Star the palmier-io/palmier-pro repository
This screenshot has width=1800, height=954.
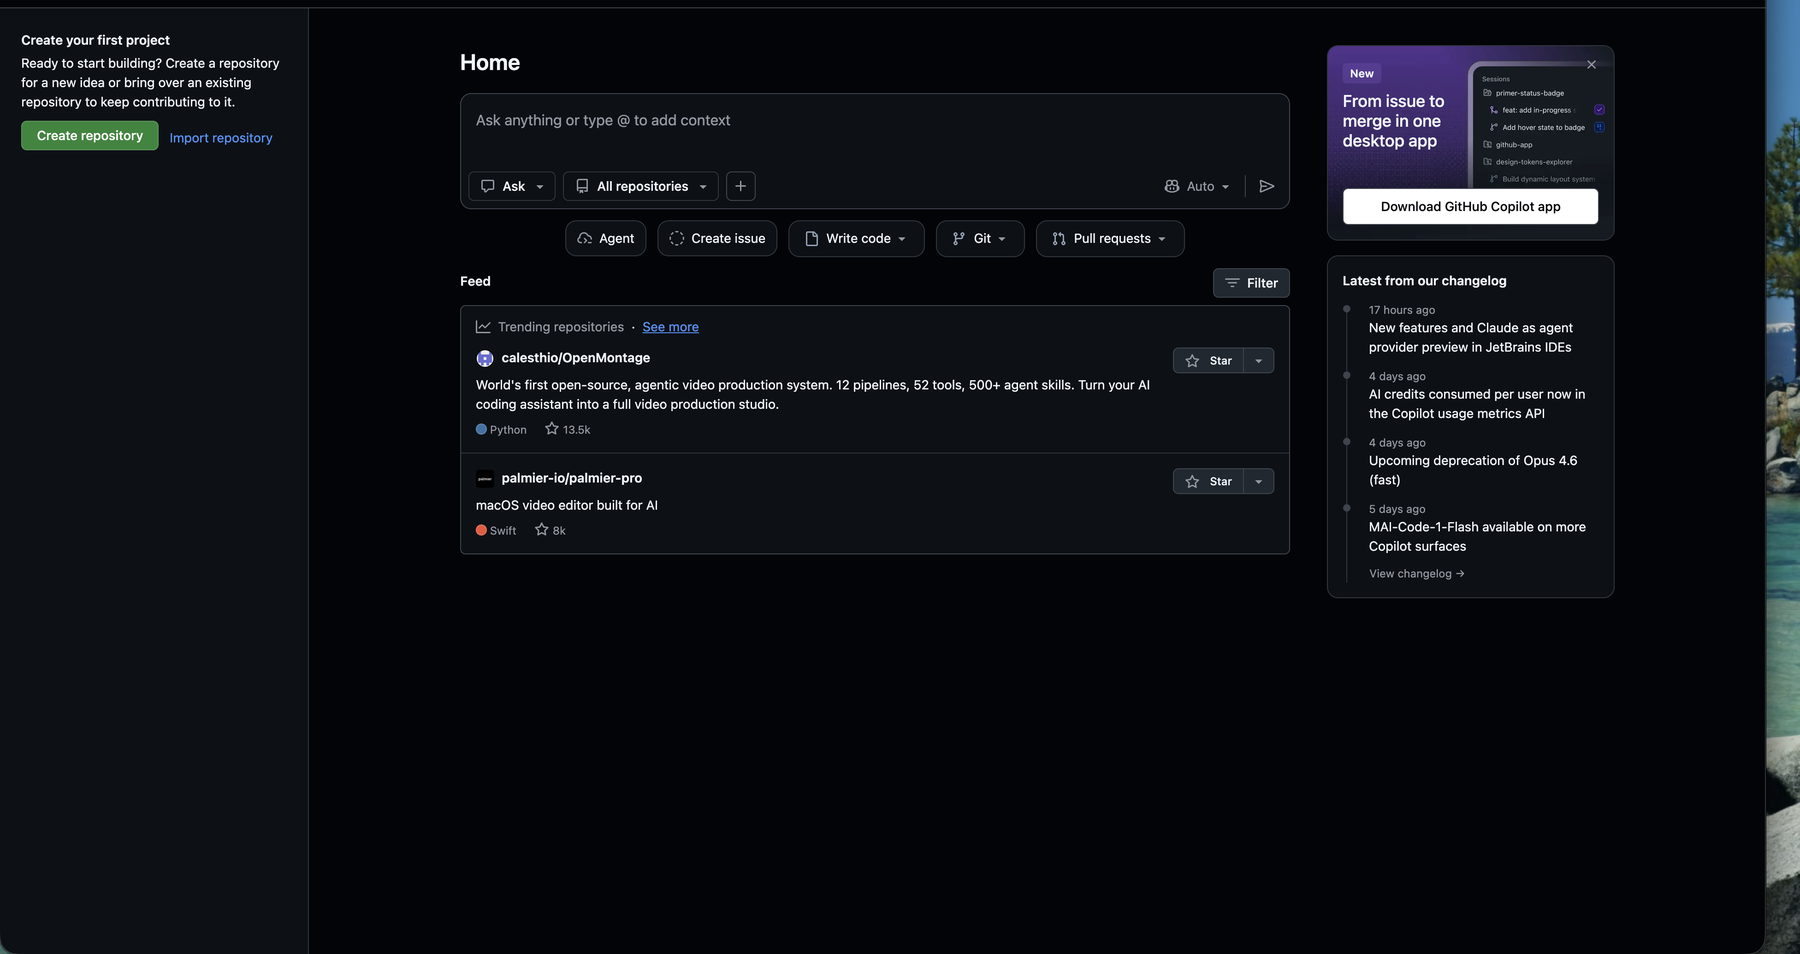[1209, 481]
